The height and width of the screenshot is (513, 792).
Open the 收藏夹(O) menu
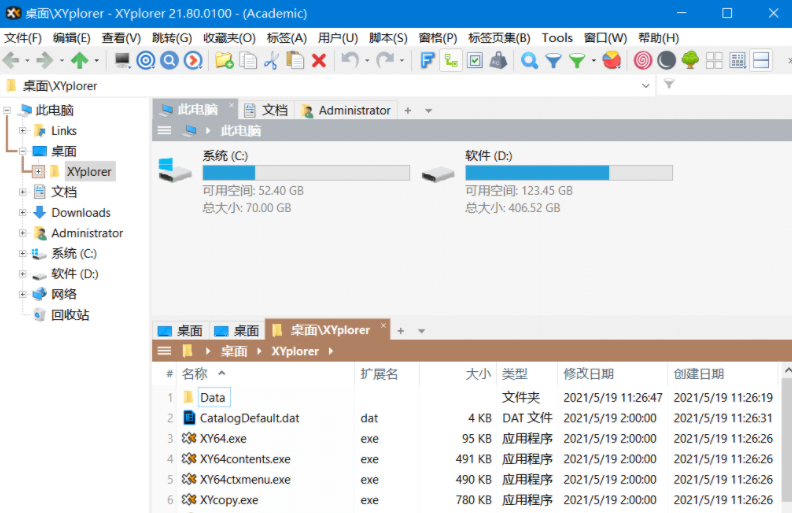click(229, 38)
